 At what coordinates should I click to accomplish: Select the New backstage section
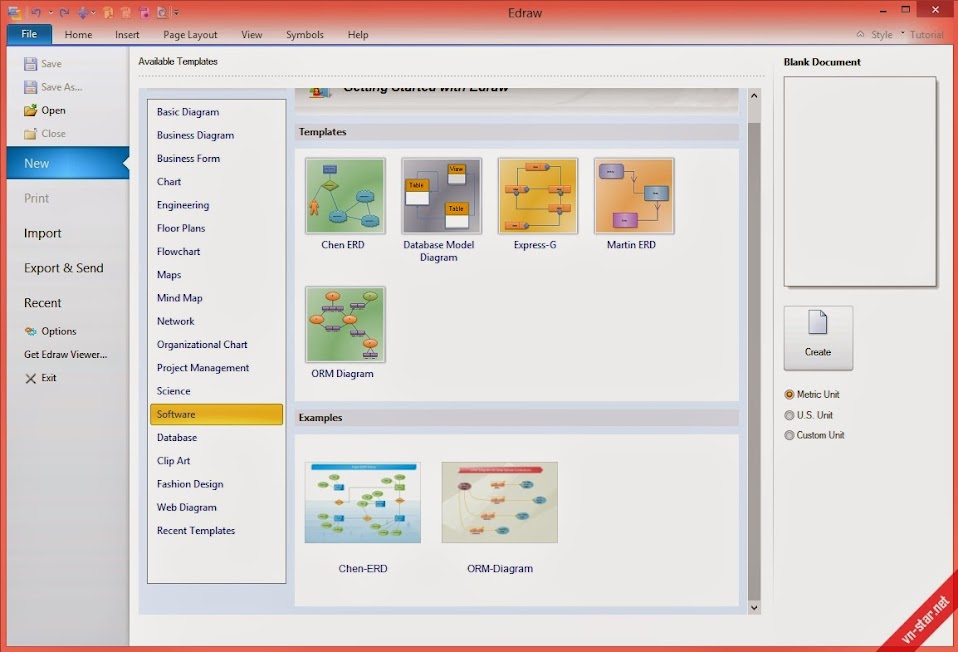tap(68, 163)
